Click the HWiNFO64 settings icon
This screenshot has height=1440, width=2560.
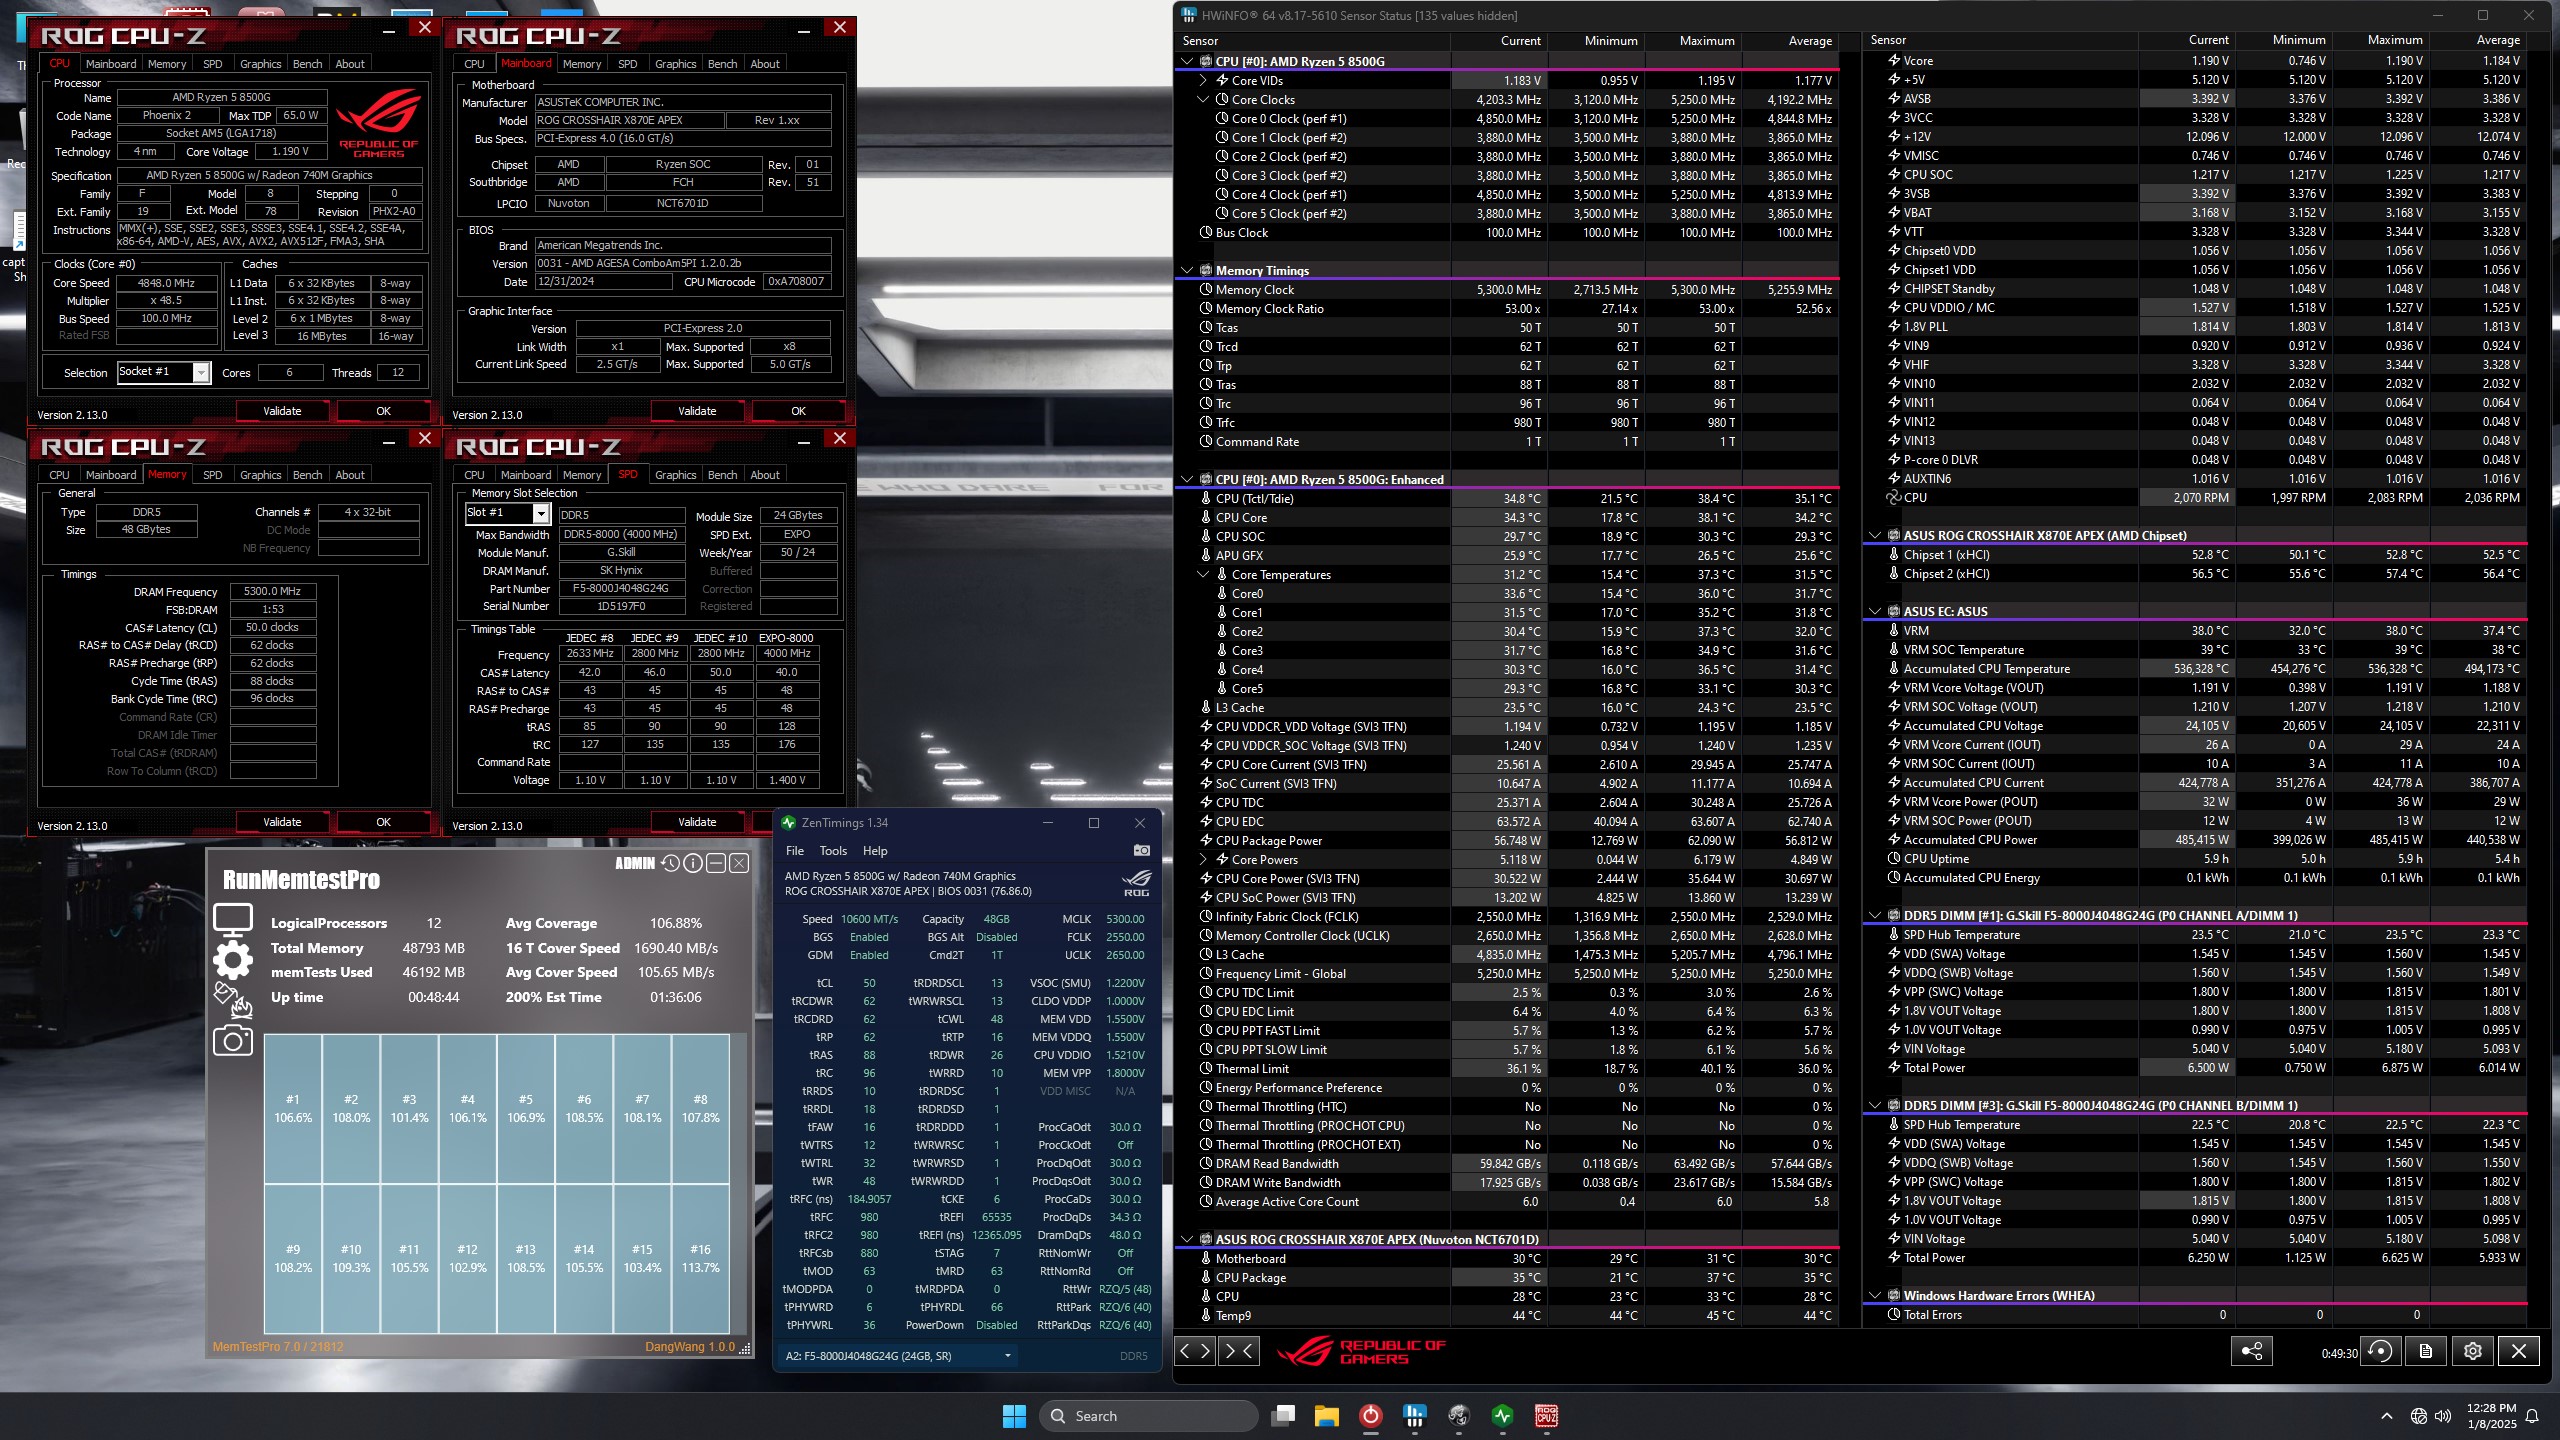[x=2472, y=1352]
